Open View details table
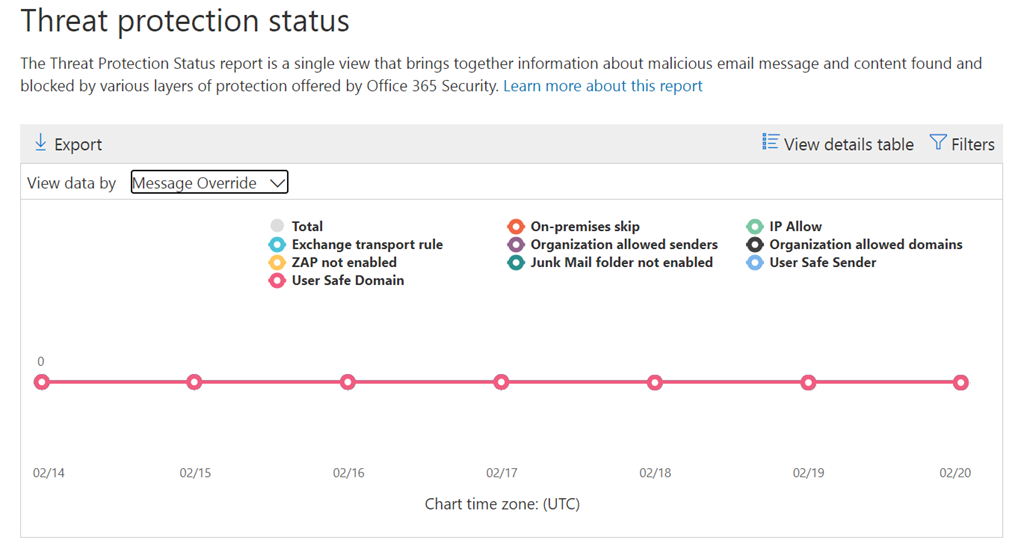The height and width of the screenshot is (555, 1024). [848, 144]
